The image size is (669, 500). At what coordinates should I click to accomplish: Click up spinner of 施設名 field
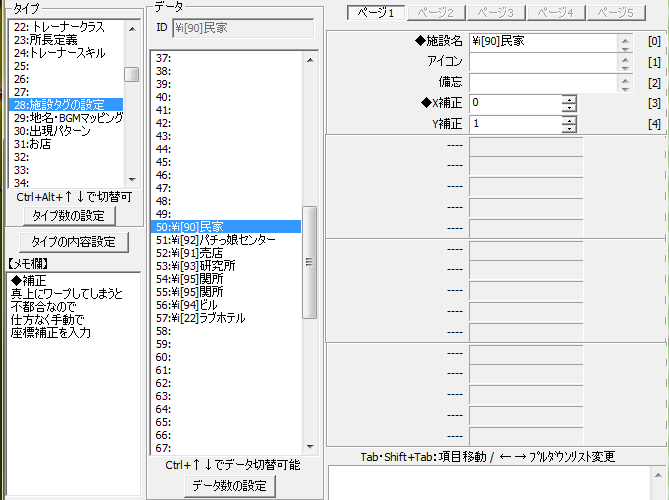[625, 40]
